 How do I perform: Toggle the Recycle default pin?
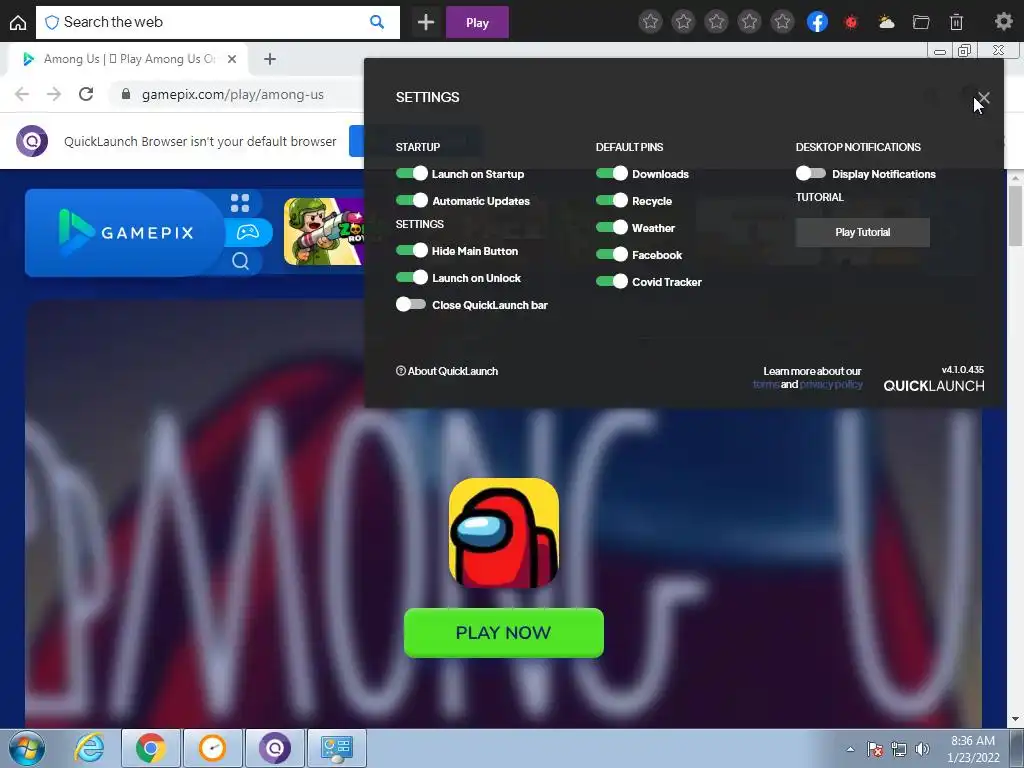pyautogui.click(x=612, y=200)
